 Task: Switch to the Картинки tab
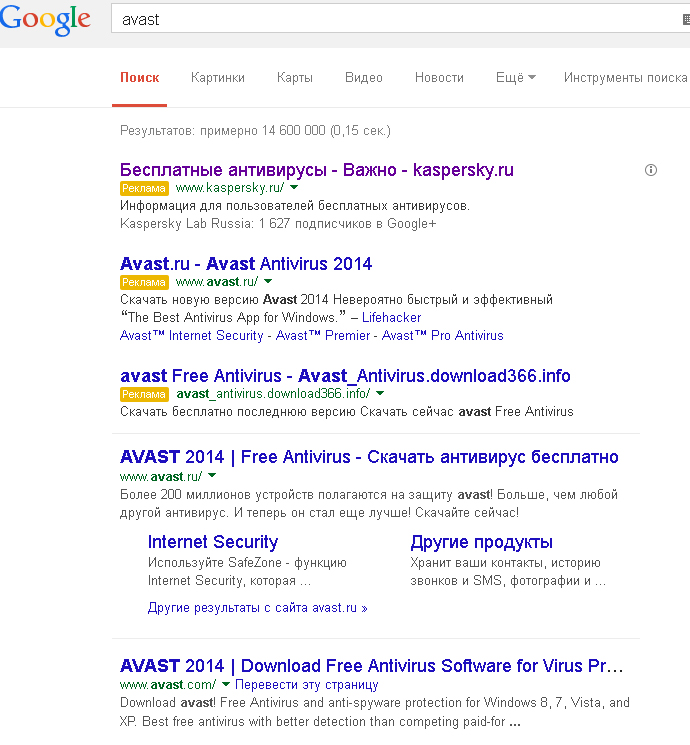point(218,77)
